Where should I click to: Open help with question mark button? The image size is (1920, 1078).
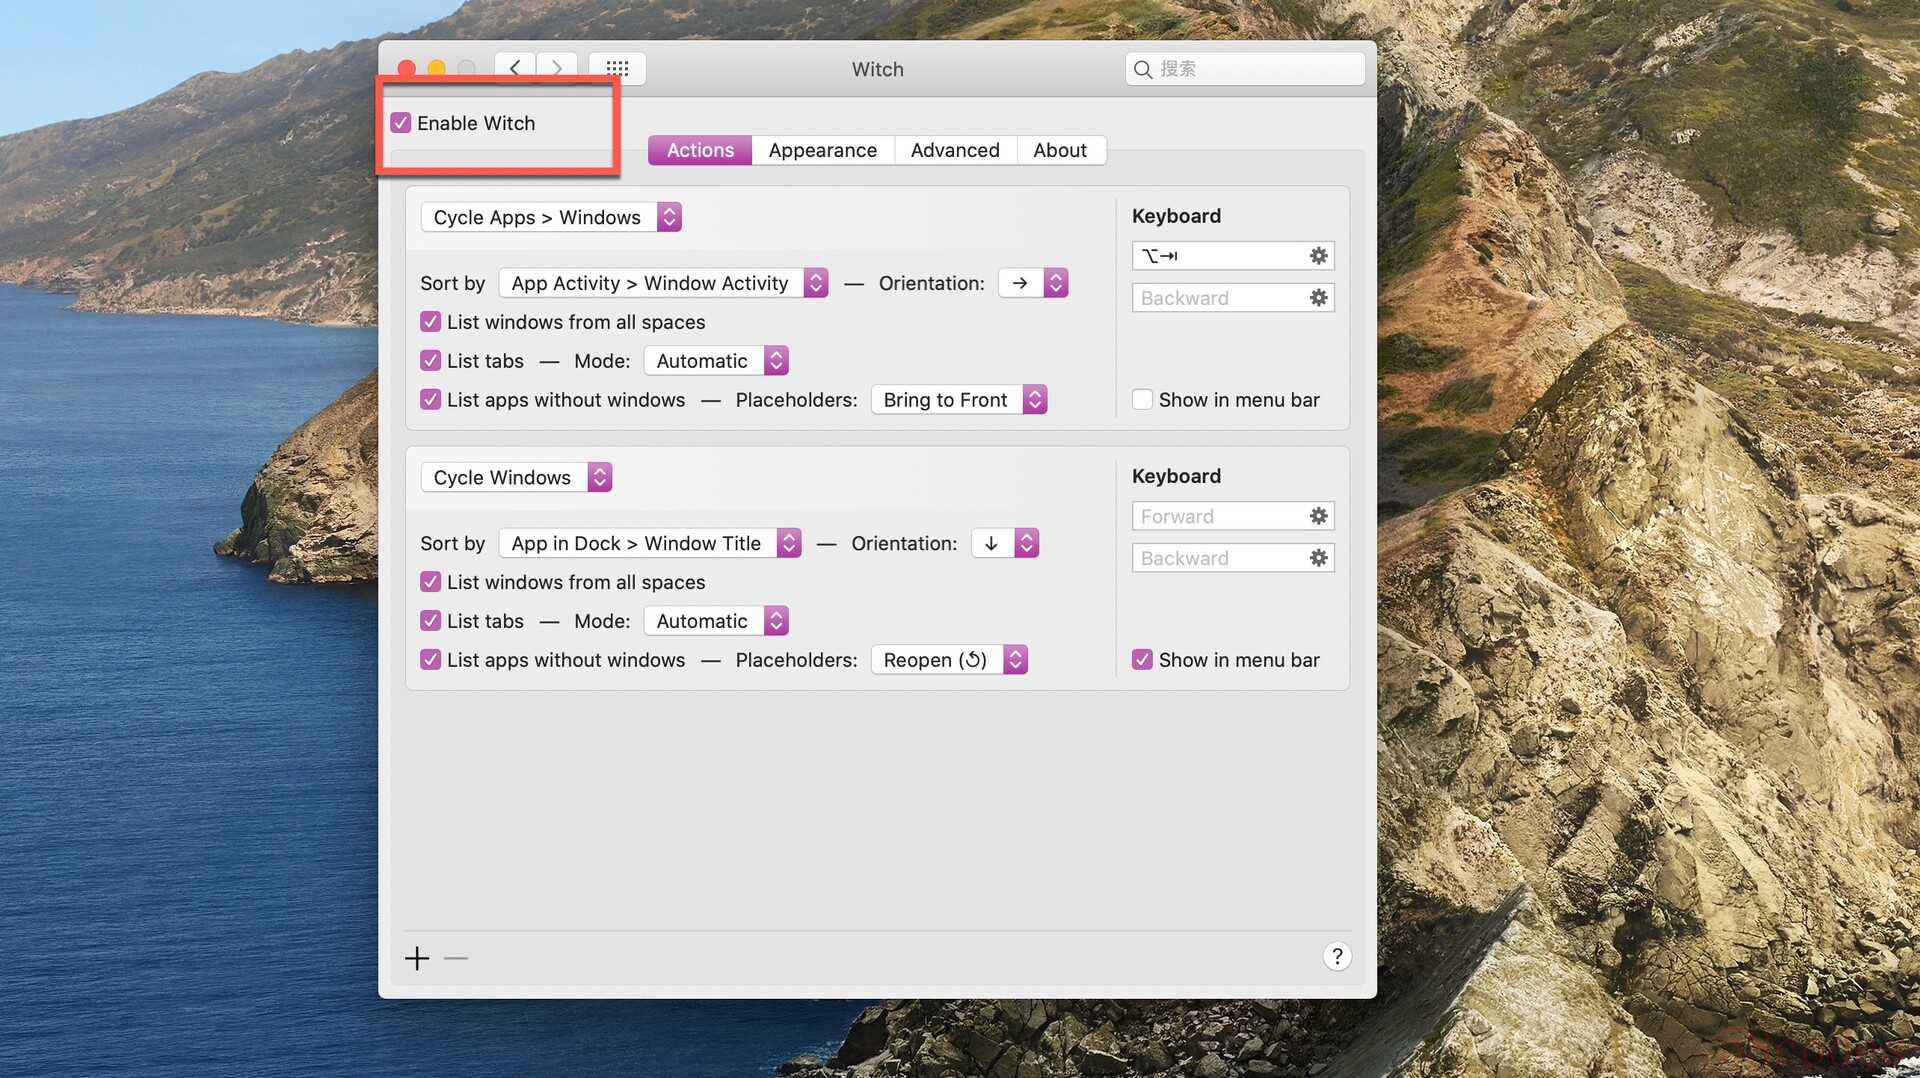(x=1337, y=956)
